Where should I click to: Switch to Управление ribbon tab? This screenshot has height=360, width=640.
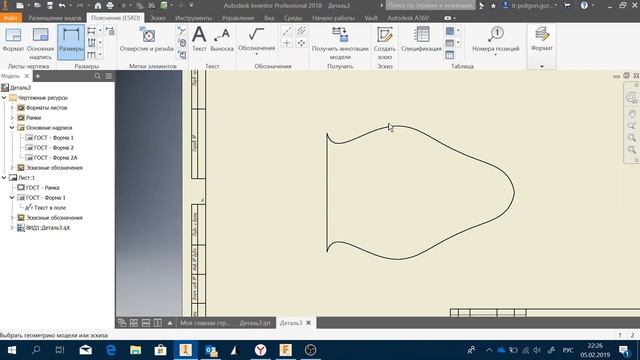pos(238,18)
